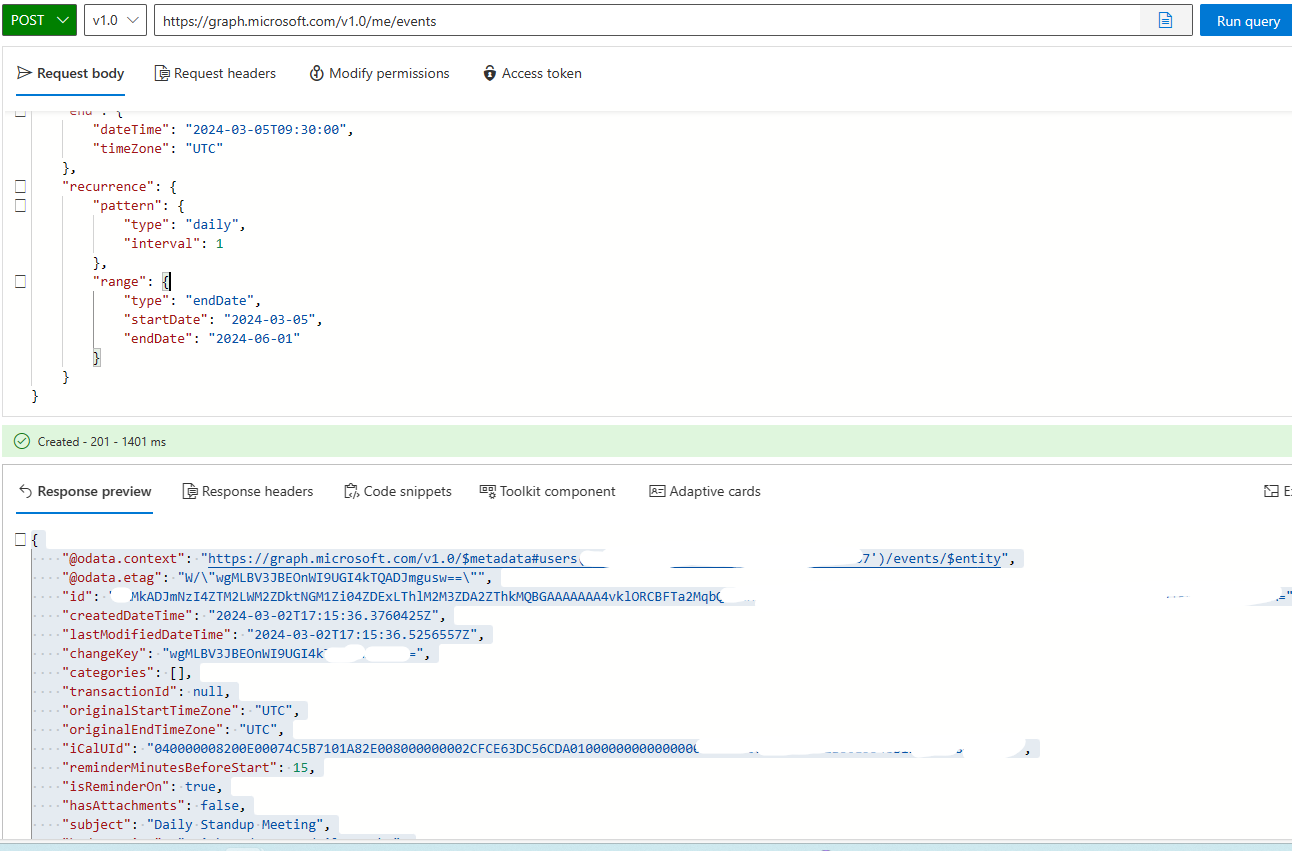Image resolution: width=1292 pixels, height=851 pixels.
Task: Click the Modify permissions icon
Action: click(317, 73)
